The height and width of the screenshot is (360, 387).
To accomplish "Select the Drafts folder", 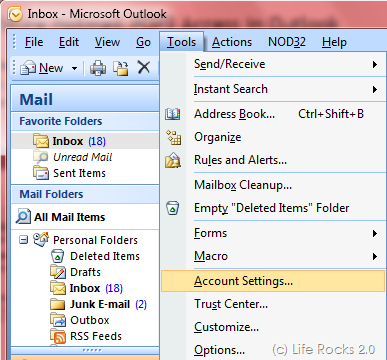I will pos(85,272).
